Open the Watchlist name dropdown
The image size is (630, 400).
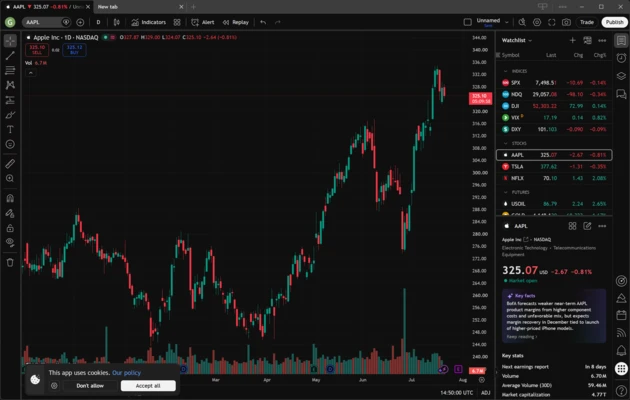[x=517, y=40]
